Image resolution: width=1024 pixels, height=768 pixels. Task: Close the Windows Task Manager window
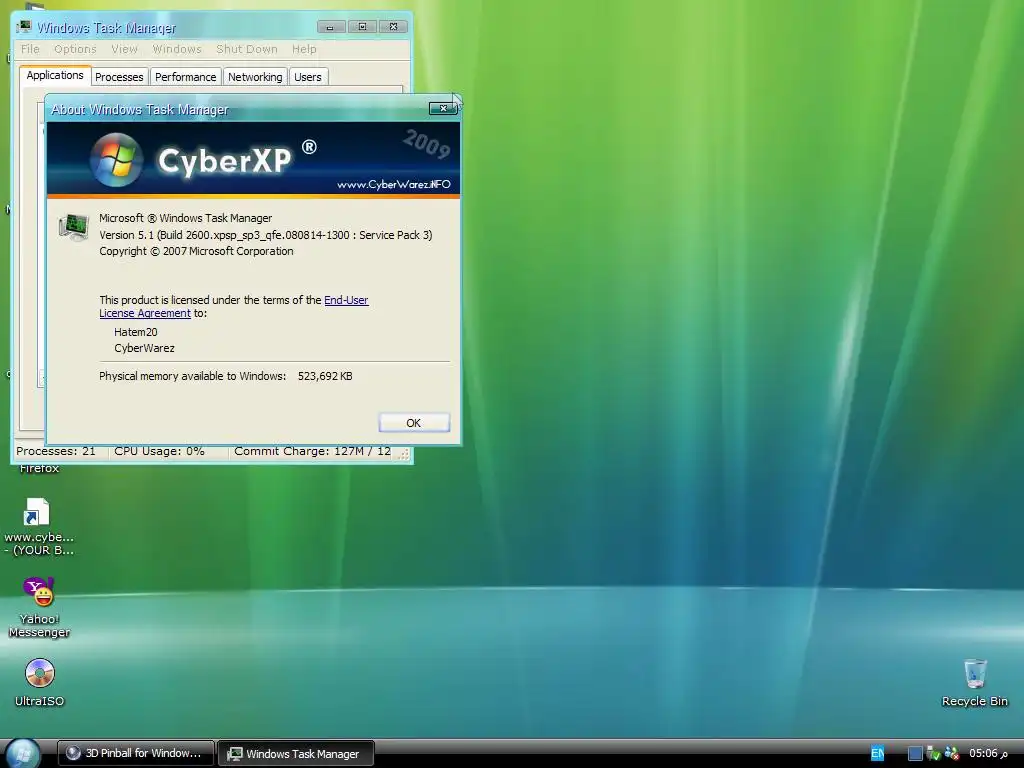pos(393,27)
